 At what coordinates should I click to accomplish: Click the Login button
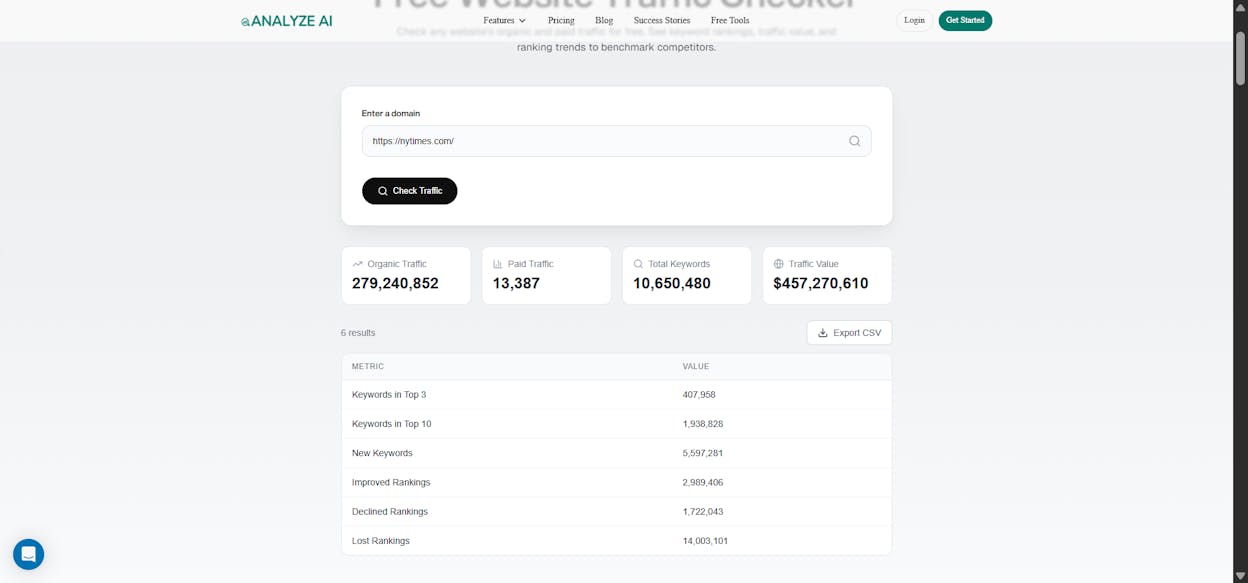914,20
